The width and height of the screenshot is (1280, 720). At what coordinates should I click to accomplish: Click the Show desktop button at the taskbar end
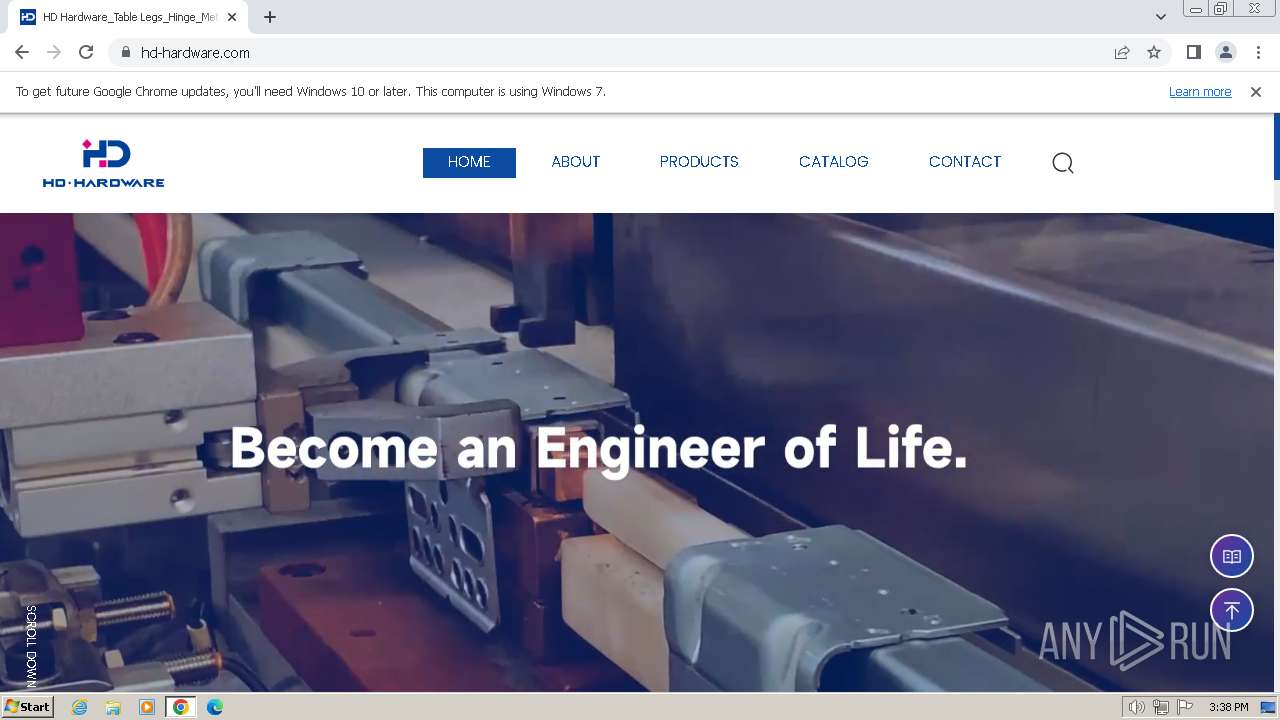1268,707
